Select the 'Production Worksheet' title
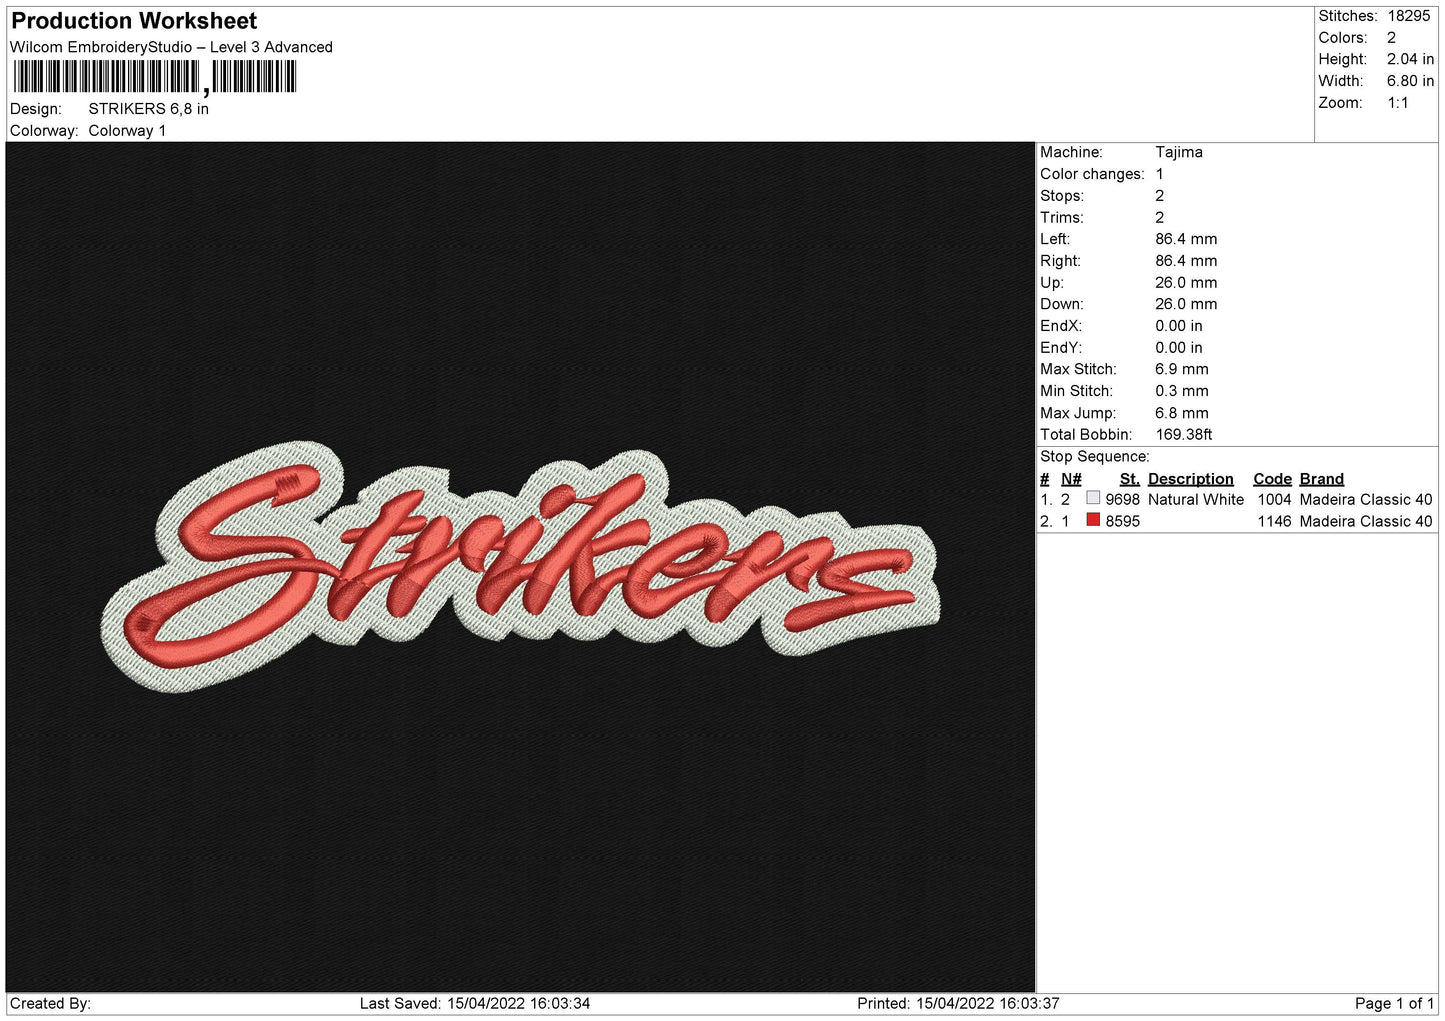Image resolution: width=1445 pixels, height=1021 pixels. point(134,21)
